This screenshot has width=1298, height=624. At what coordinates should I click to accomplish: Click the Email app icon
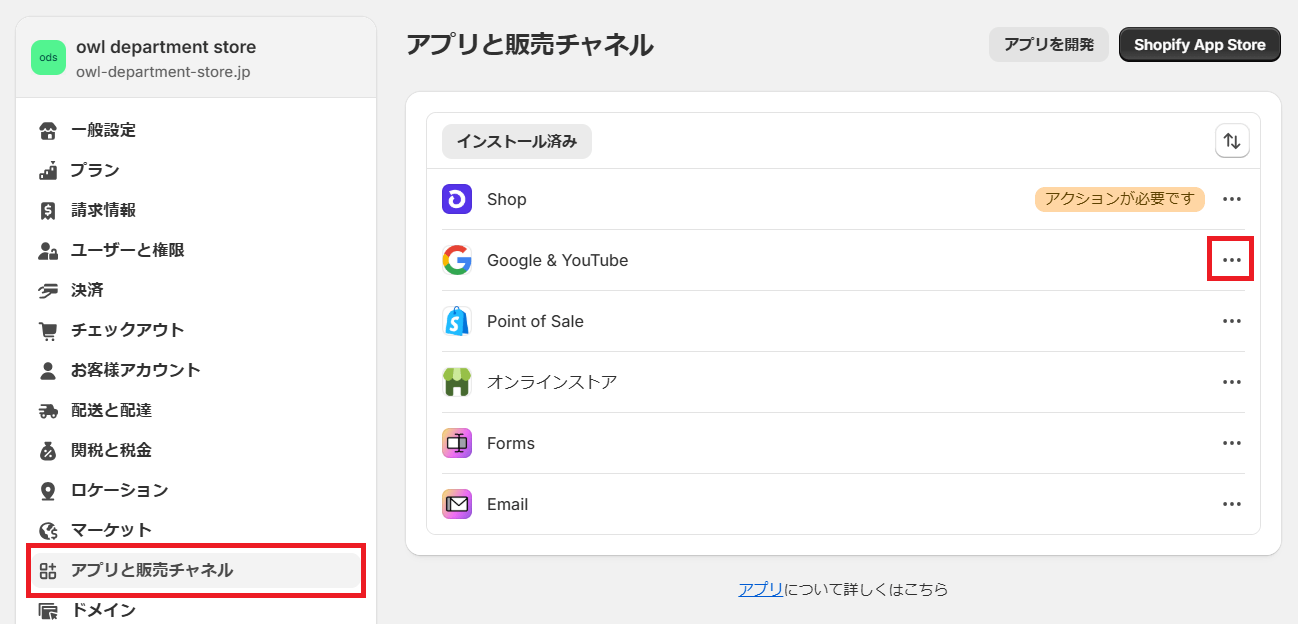[457, 504]
